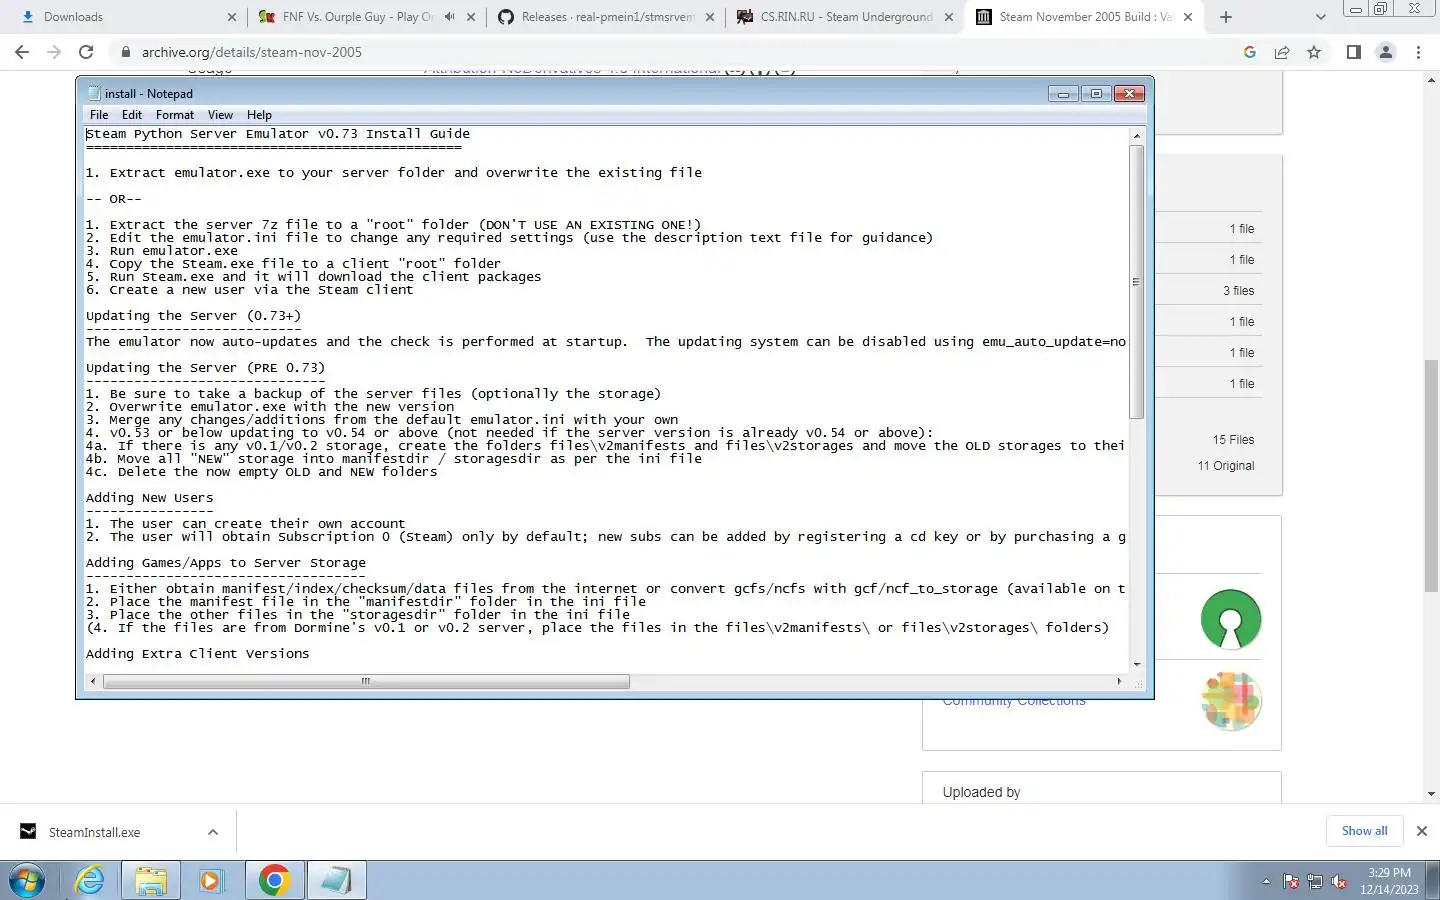Click the Google icon in address bar

point(1250,52)
